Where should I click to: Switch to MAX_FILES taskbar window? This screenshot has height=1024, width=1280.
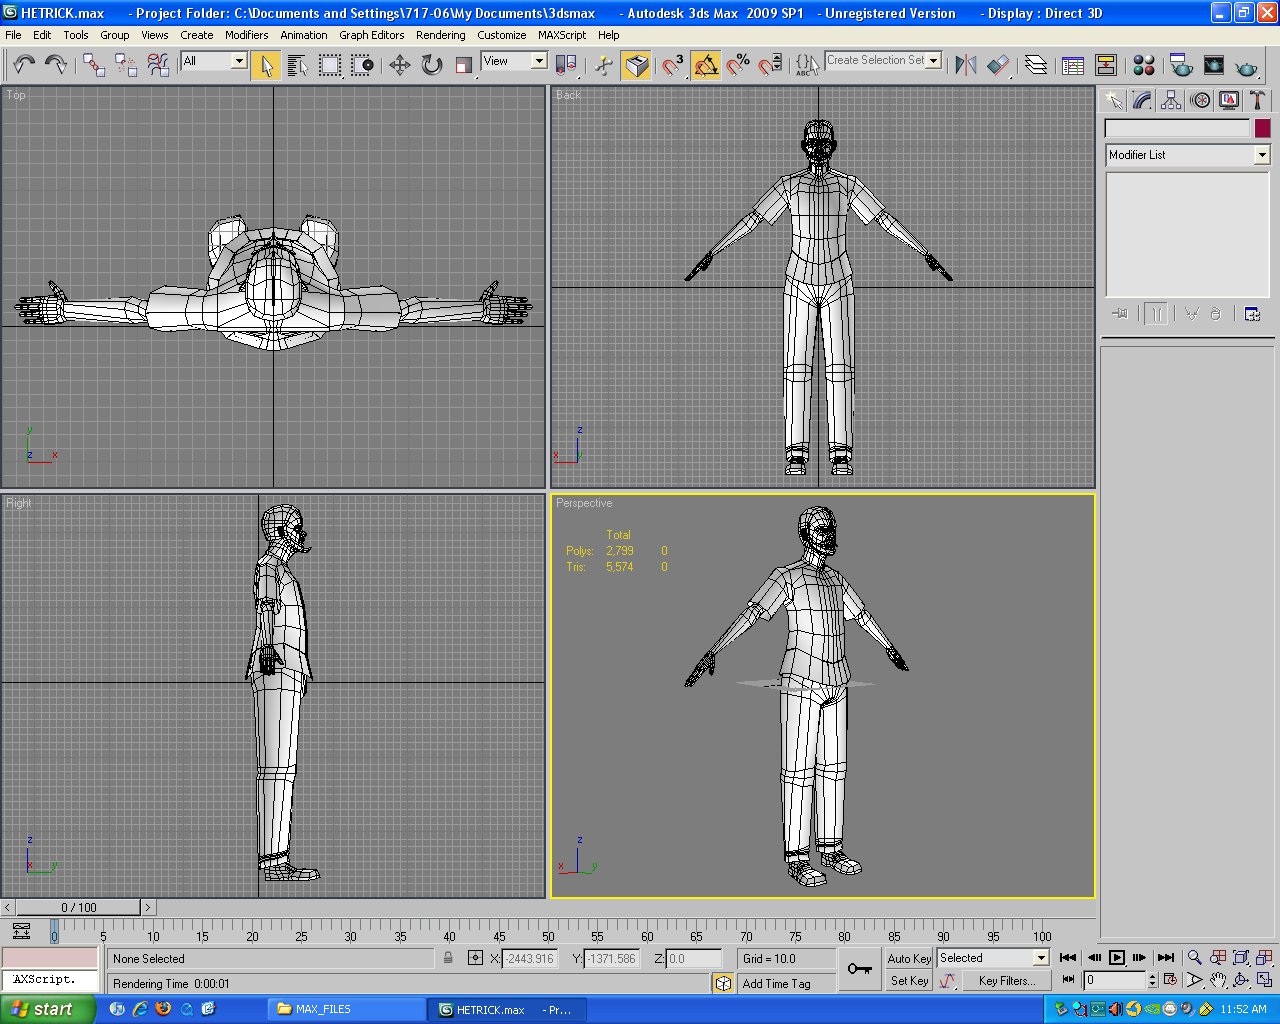coord(348,1009)
